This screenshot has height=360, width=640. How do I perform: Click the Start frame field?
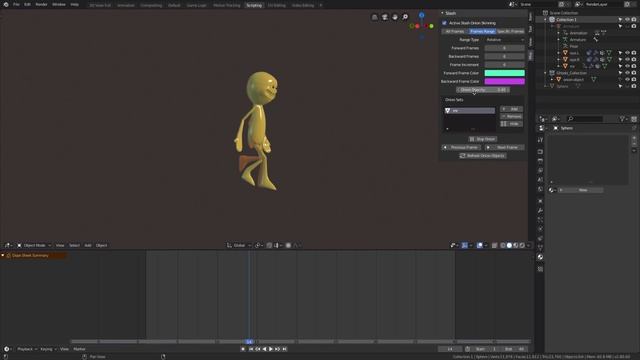[486, 349]
